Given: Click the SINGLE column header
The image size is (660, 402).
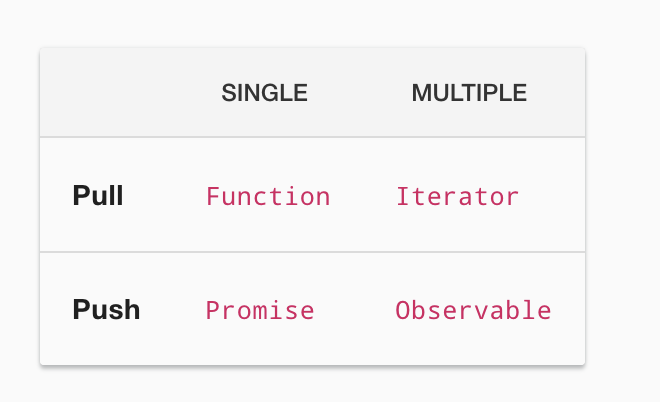Looking at the screenshot, I should [264, 93].
